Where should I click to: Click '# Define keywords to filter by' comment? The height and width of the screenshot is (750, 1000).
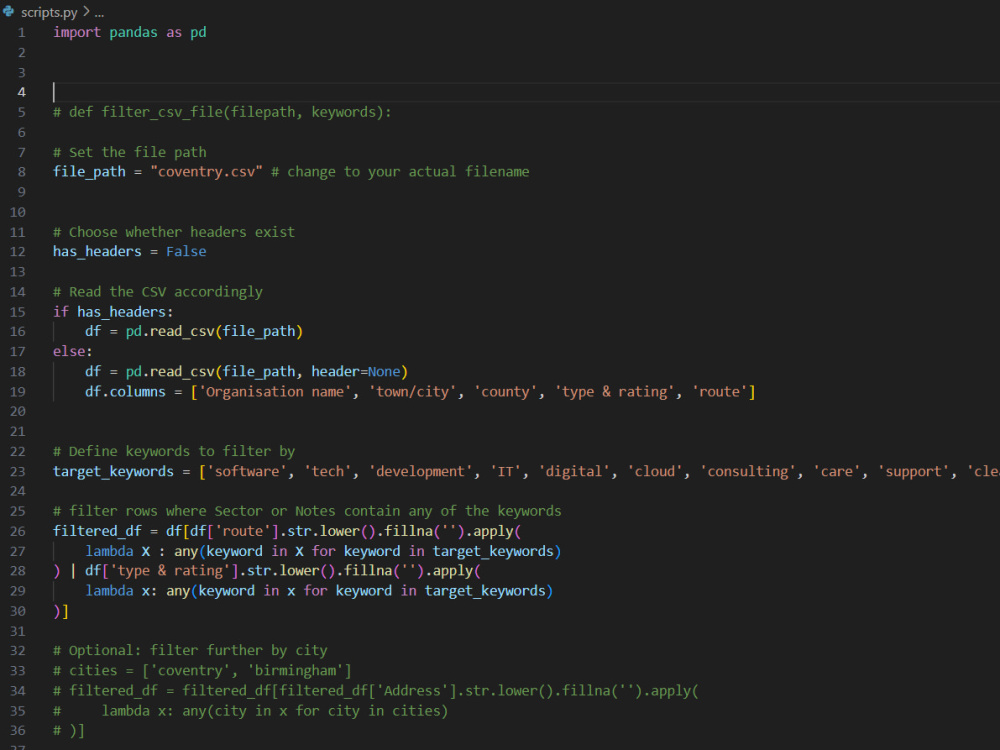(173, 452)
